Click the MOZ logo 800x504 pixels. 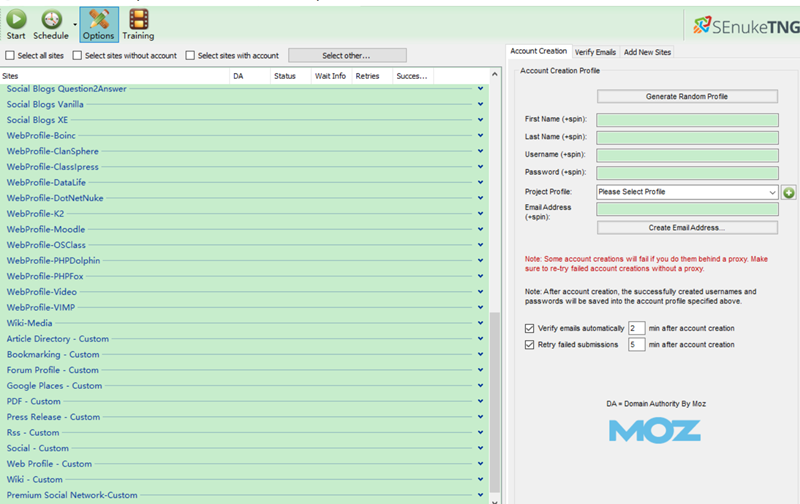[654, 430]
